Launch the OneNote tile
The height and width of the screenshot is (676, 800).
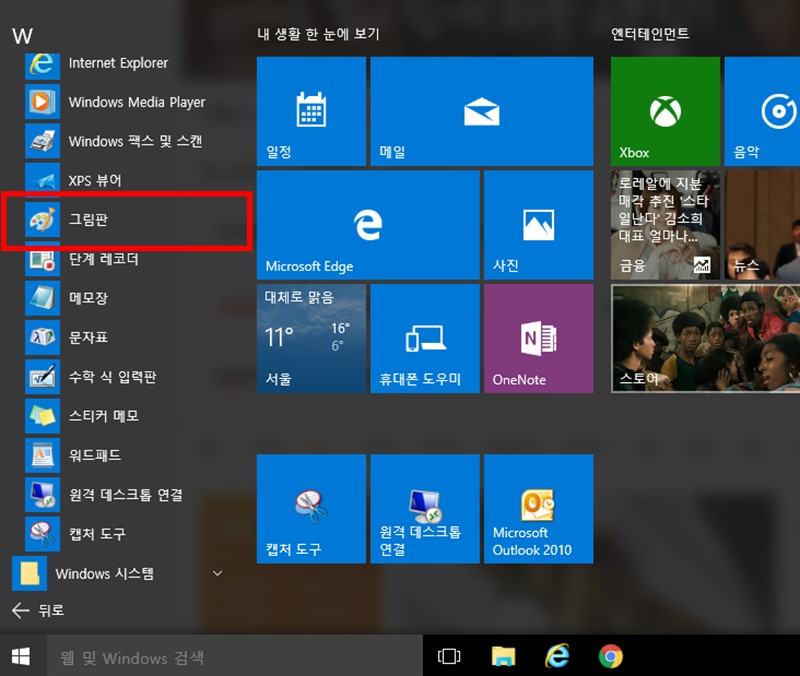(x=539, y=339)
